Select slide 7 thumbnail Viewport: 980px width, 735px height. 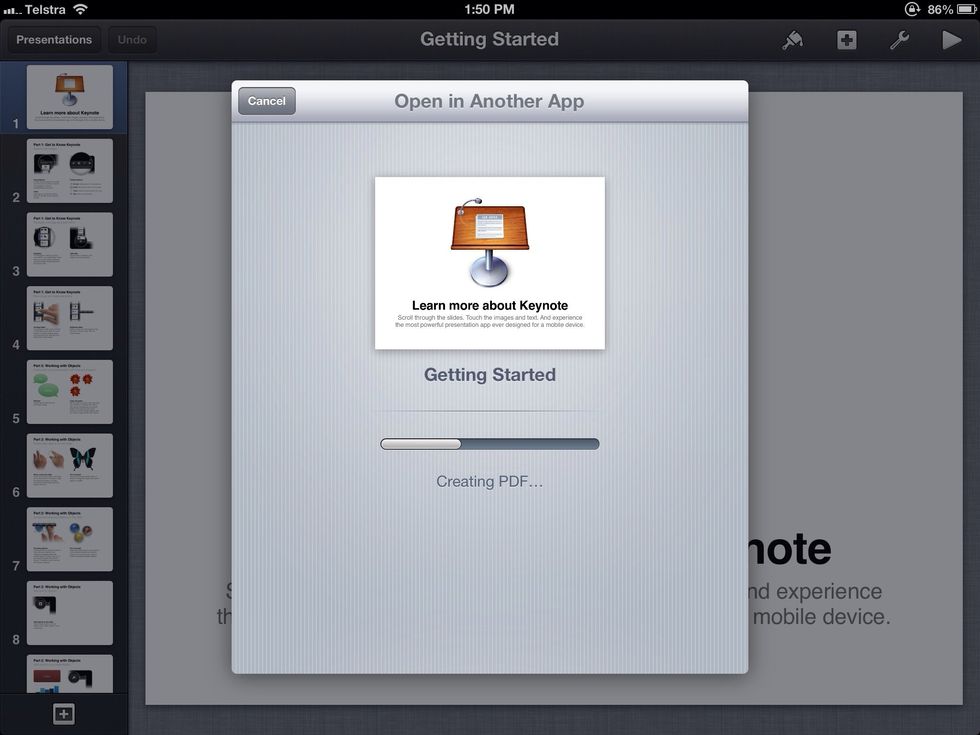pyautogui.click(x=69, y=539)
